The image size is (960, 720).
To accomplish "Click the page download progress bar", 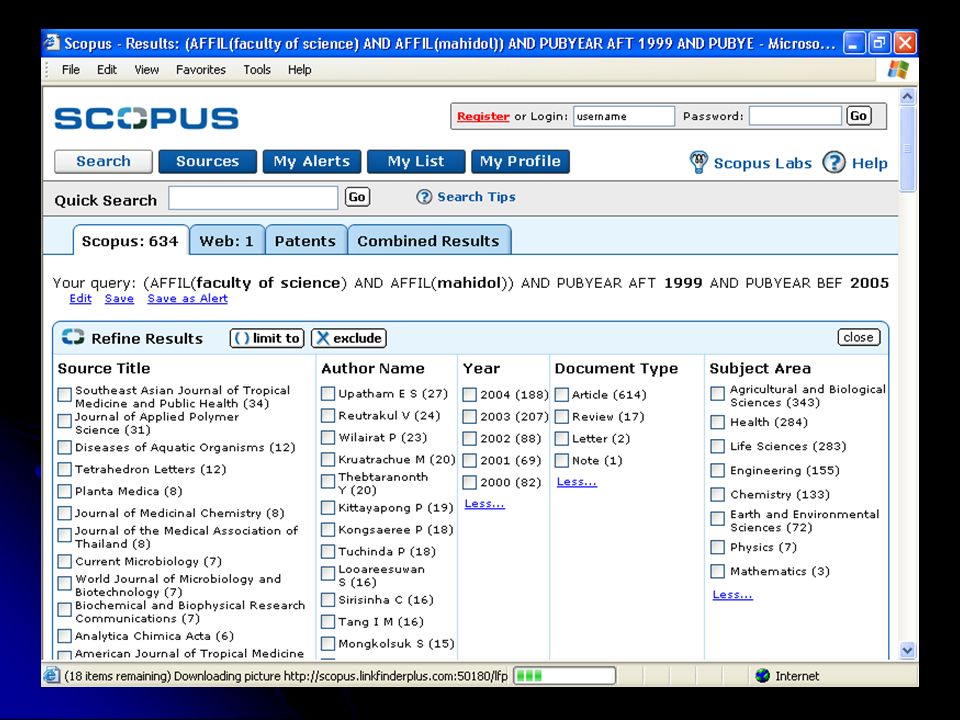I will [564, 676].
